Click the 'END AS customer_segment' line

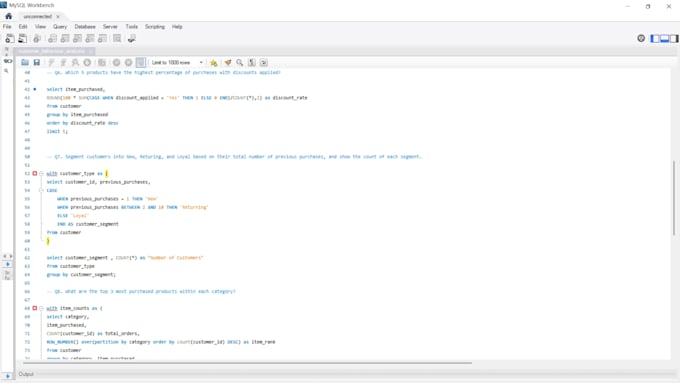tap(88, 224)
